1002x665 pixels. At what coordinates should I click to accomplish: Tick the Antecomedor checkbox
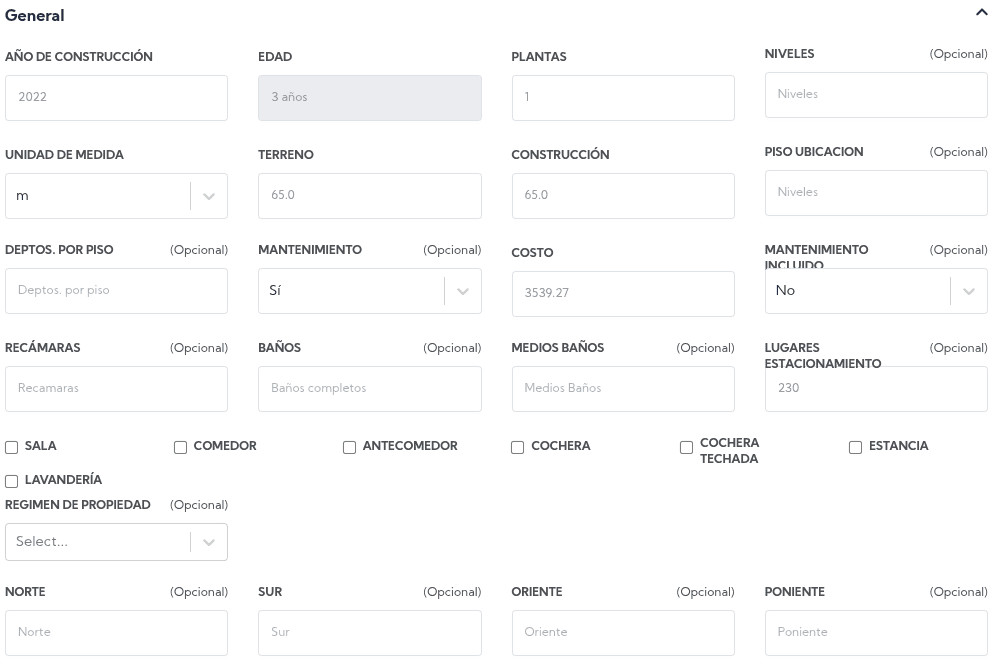350,447
